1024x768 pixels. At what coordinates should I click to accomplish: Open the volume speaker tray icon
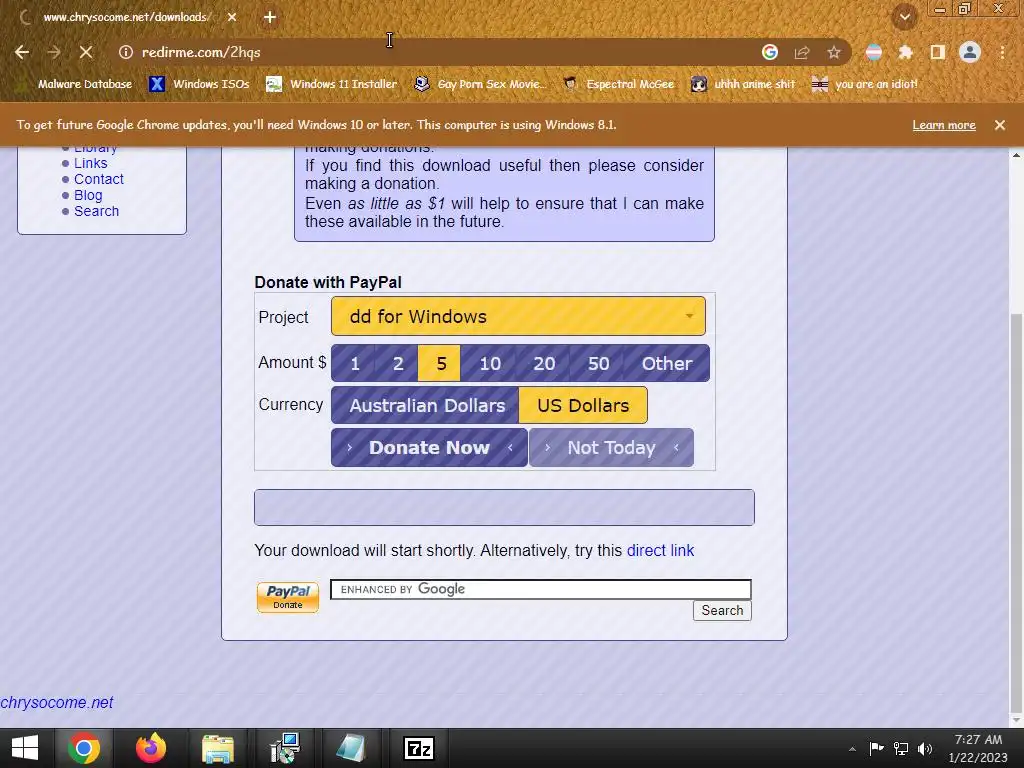pos(925,748)
